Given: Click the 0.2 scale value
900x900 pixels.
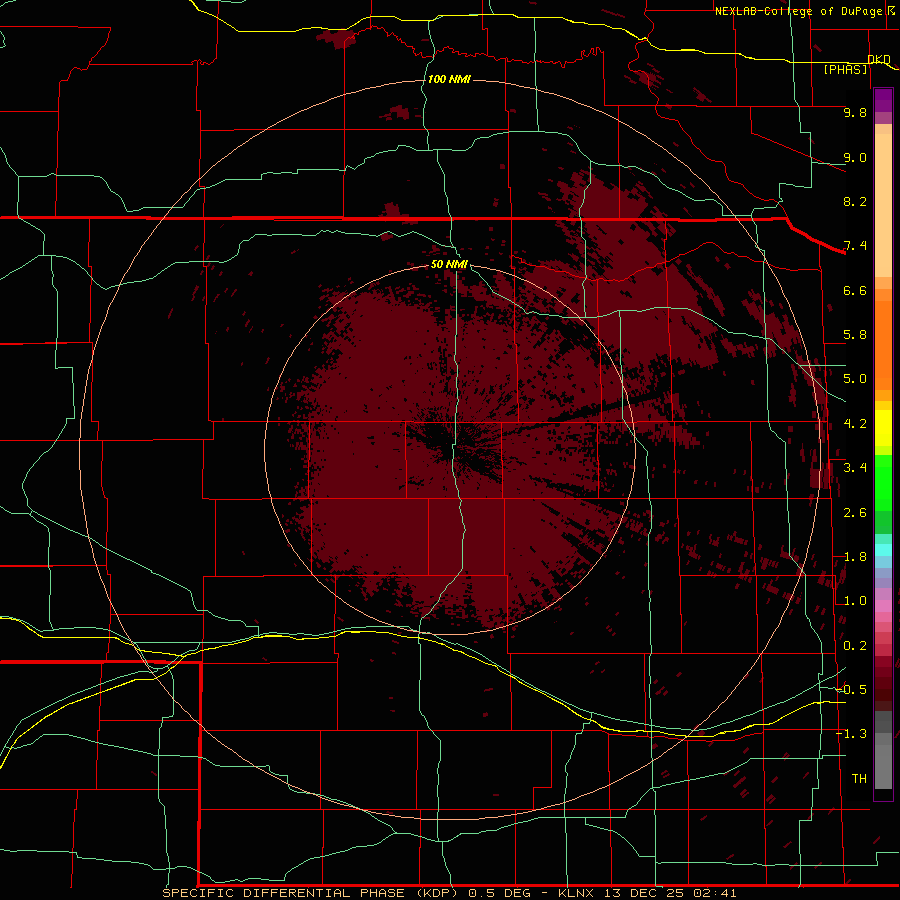Looking at the screenshot, I should click(x=855, y=646).
